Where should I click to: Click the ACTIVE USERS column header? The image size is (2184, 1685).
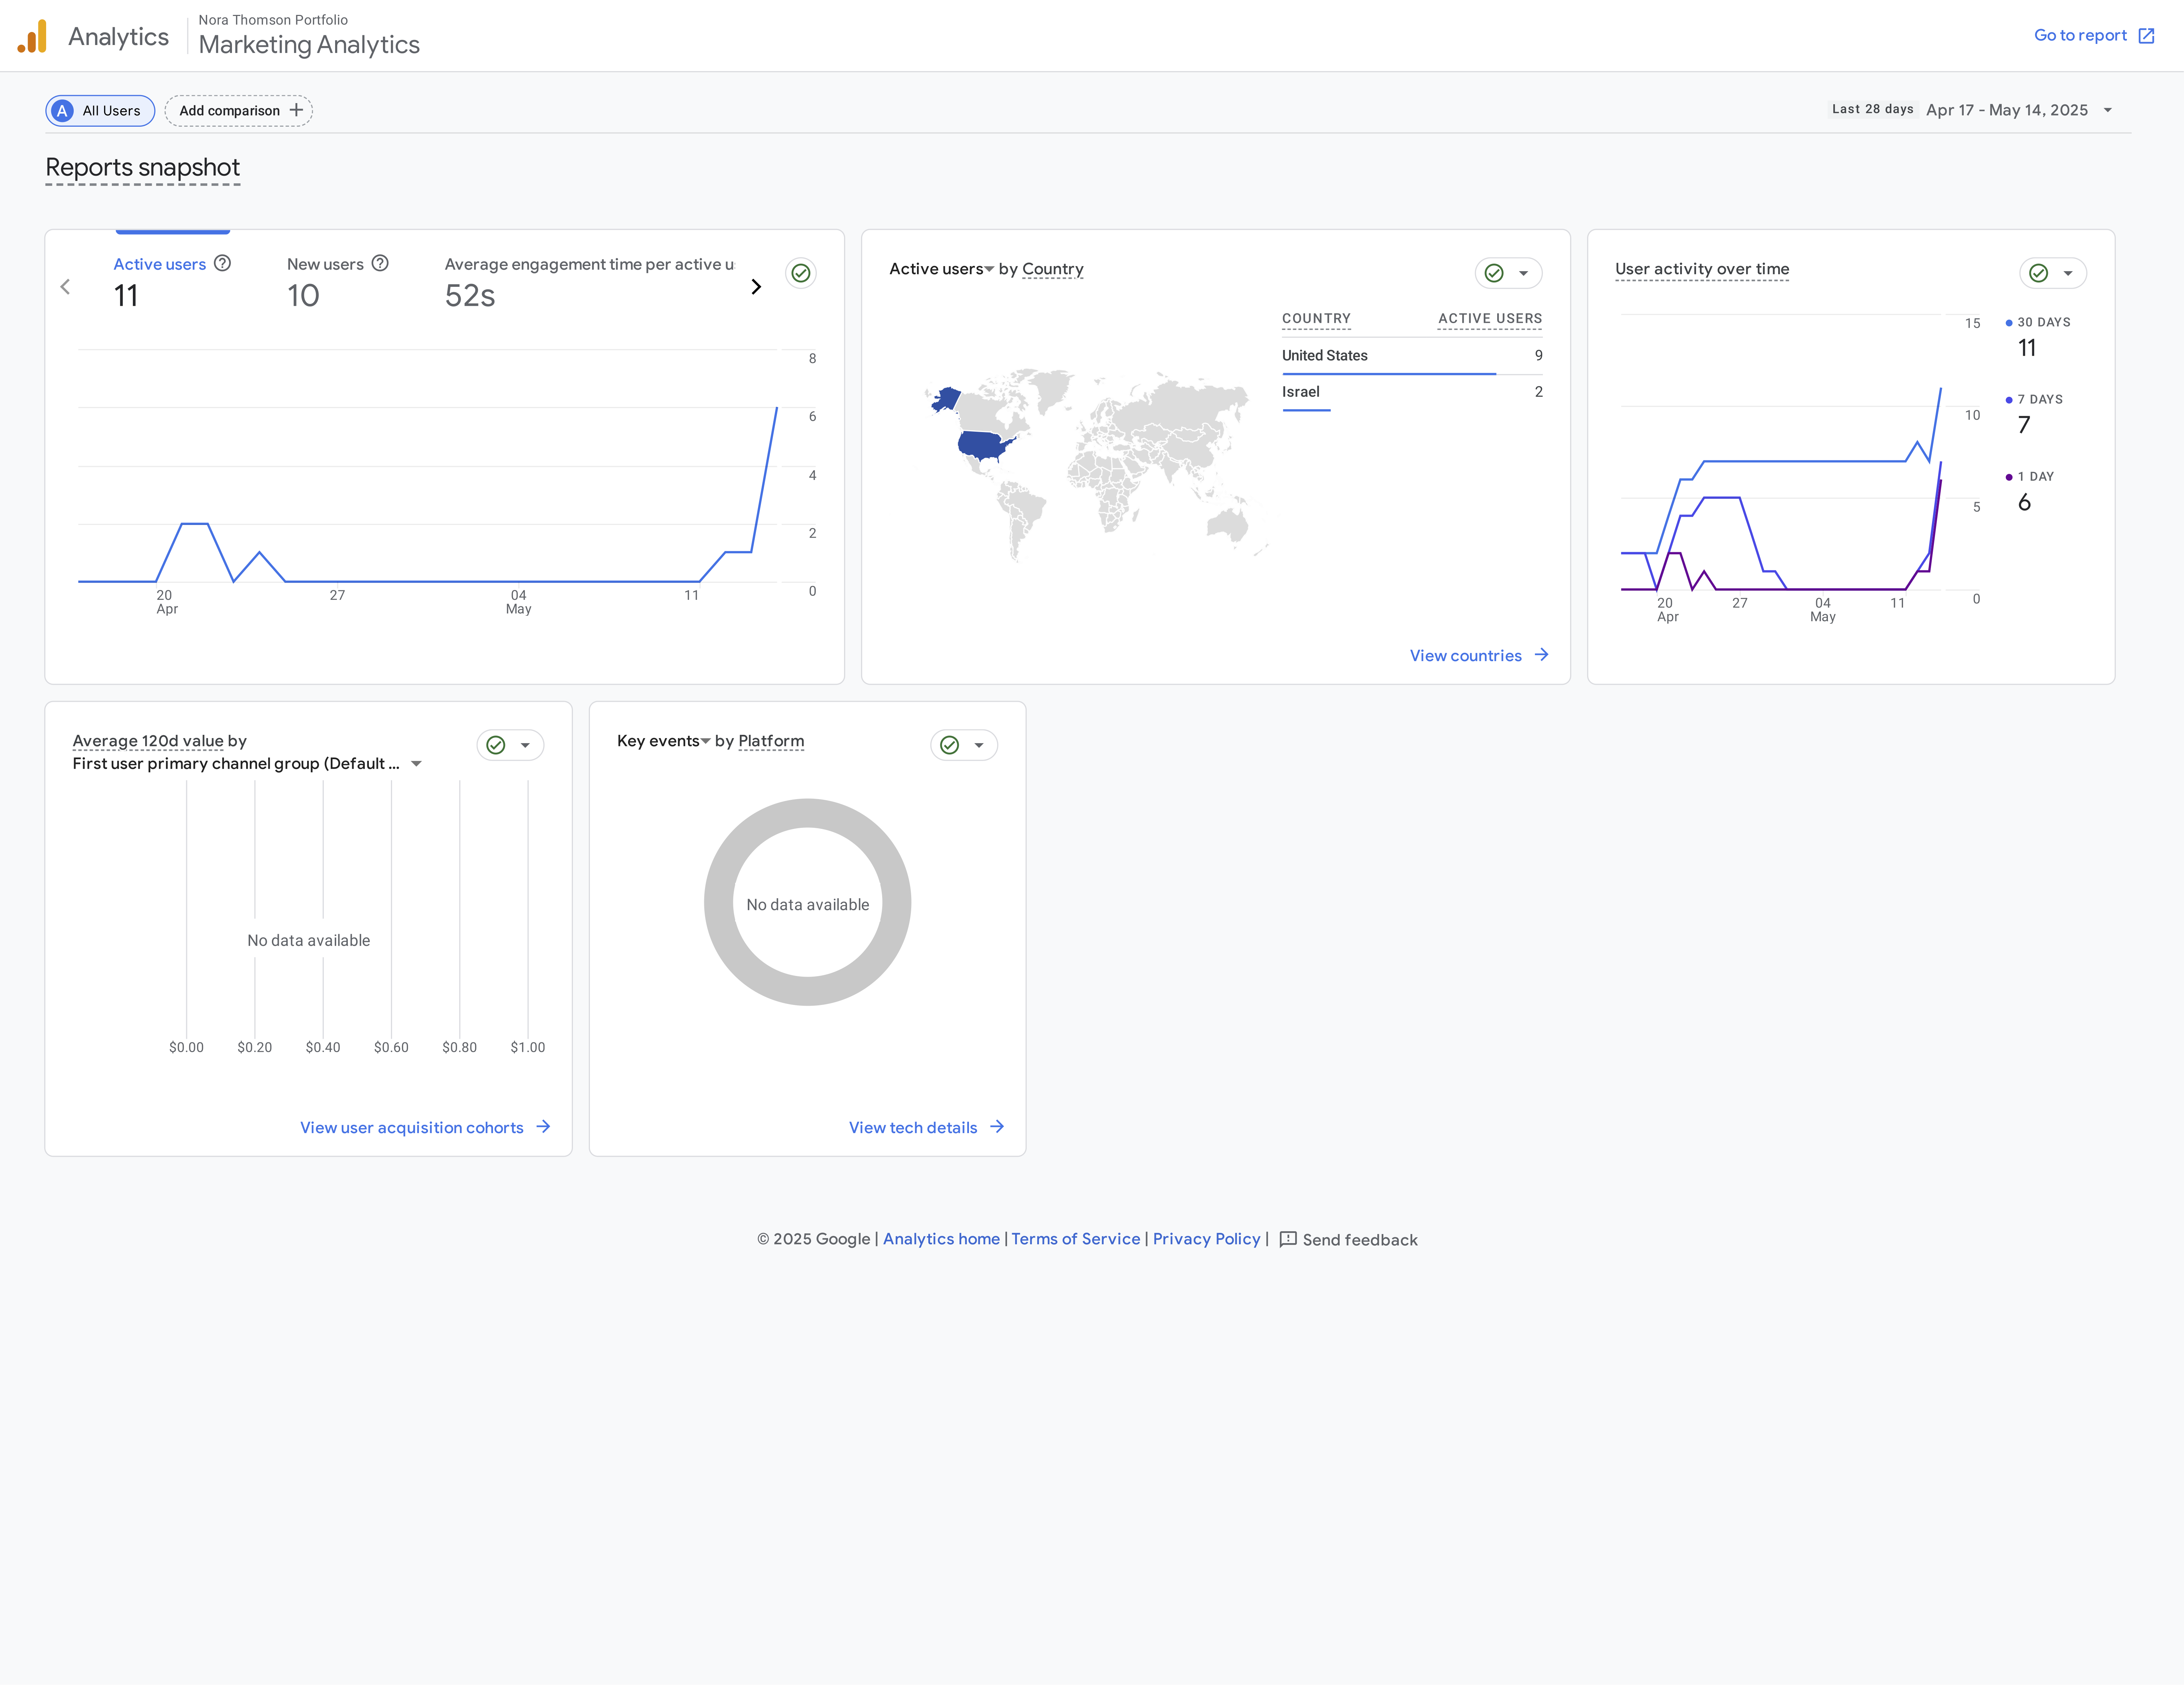(1490, 319)
